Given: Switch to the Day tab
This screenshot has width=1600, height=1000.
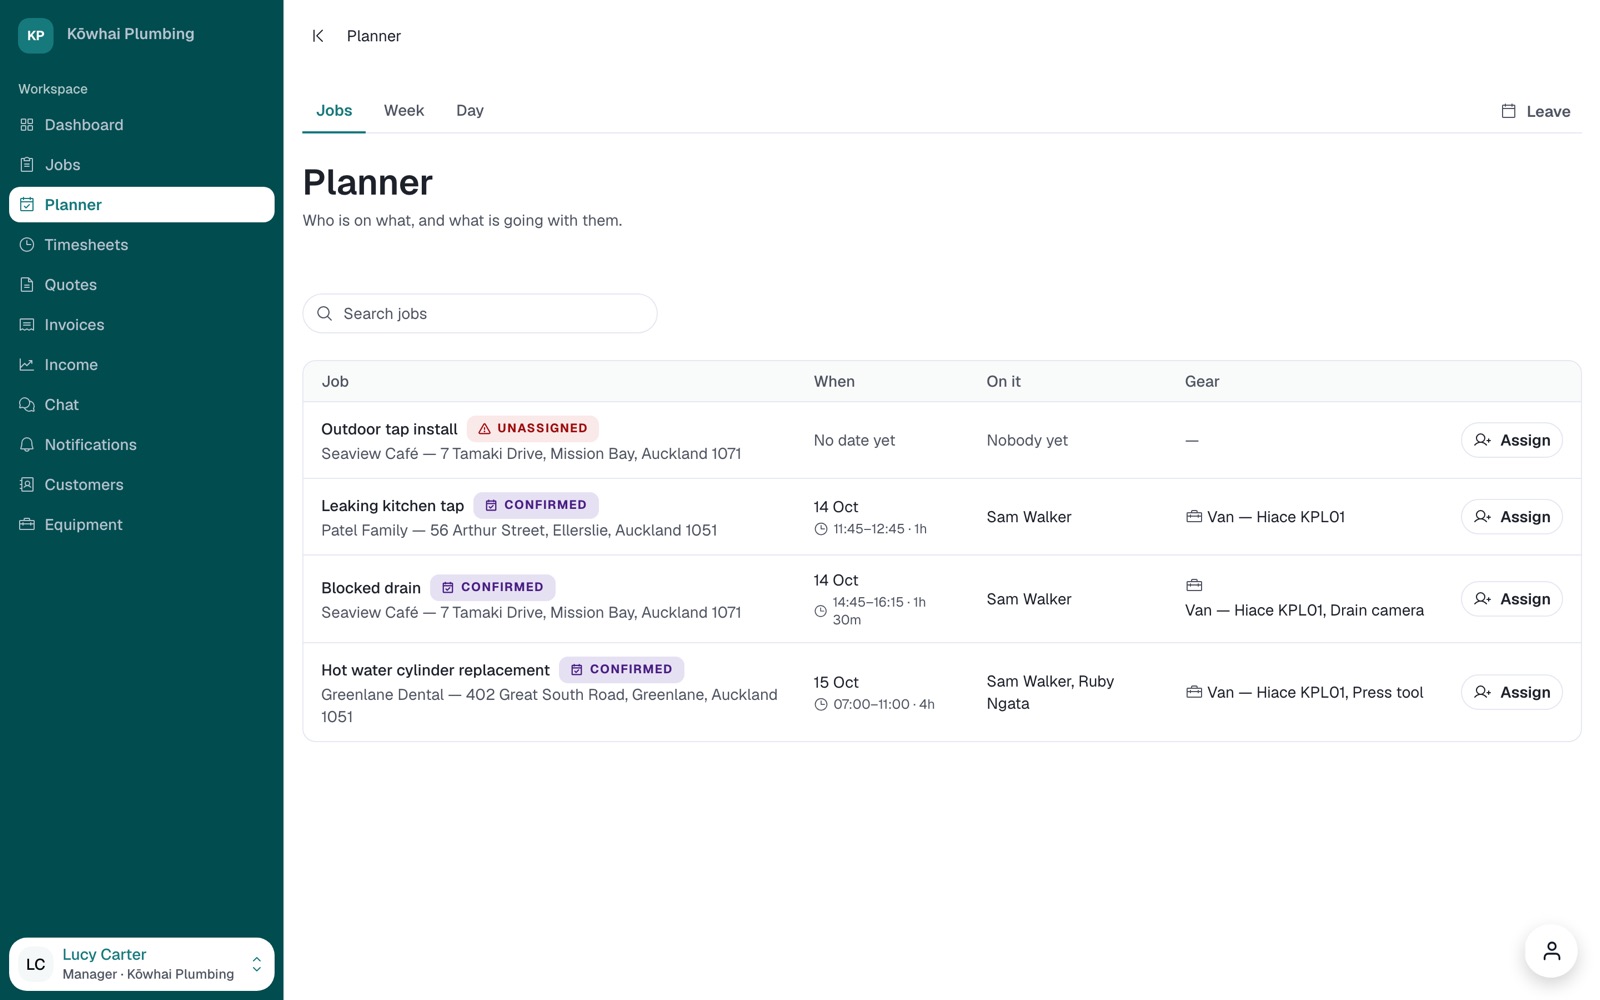Looking at the screenshot, I should 470,111.
